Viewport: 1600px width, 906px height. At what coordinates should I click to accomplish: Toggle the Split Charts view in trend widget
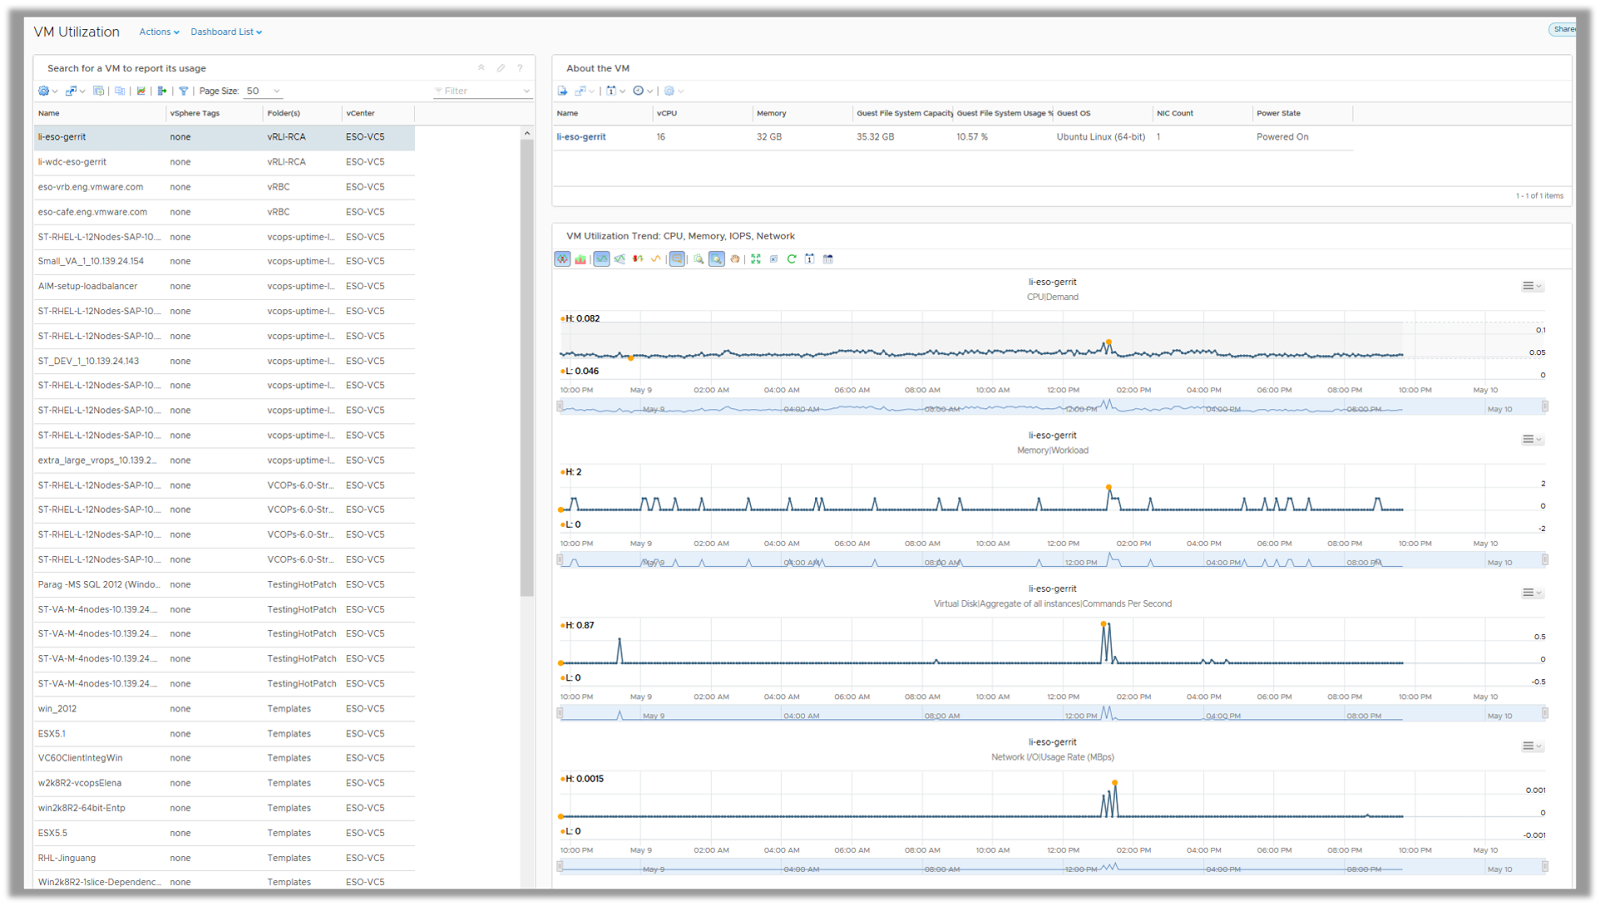point(563,259)
